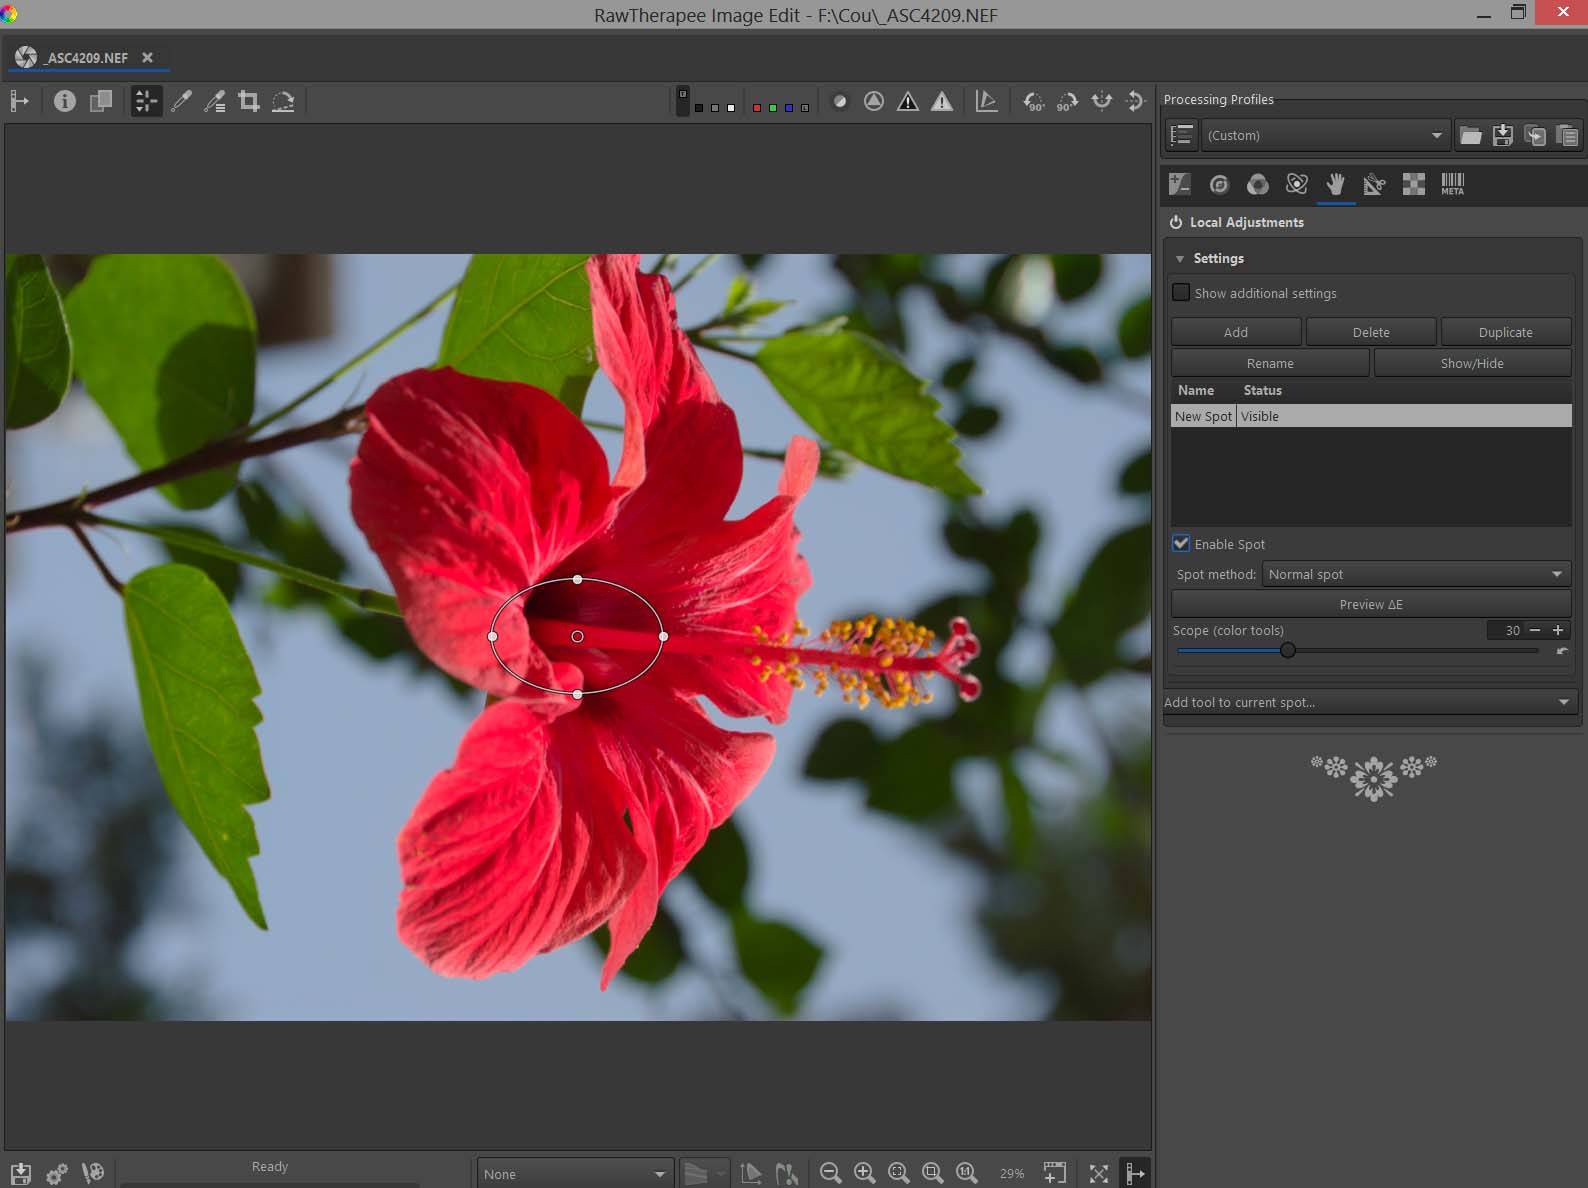This screenshot has height=1188, width=1588.
Task: Pick the white balance eyedropper tool
Action: coord(181,101)
